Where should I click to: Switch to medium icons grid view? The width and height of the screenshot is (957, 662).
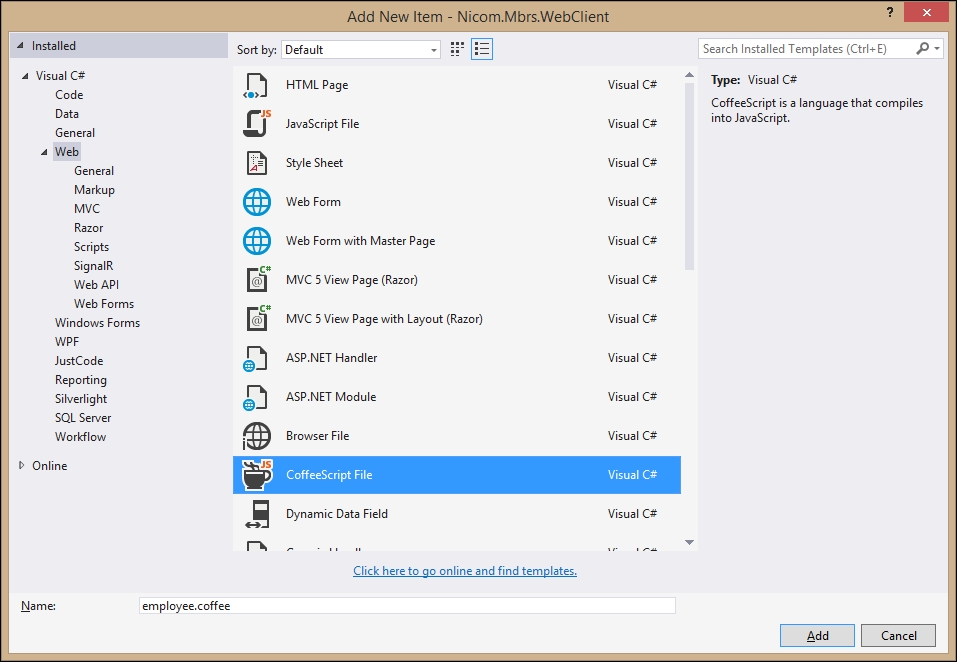[x=458, y=49]
